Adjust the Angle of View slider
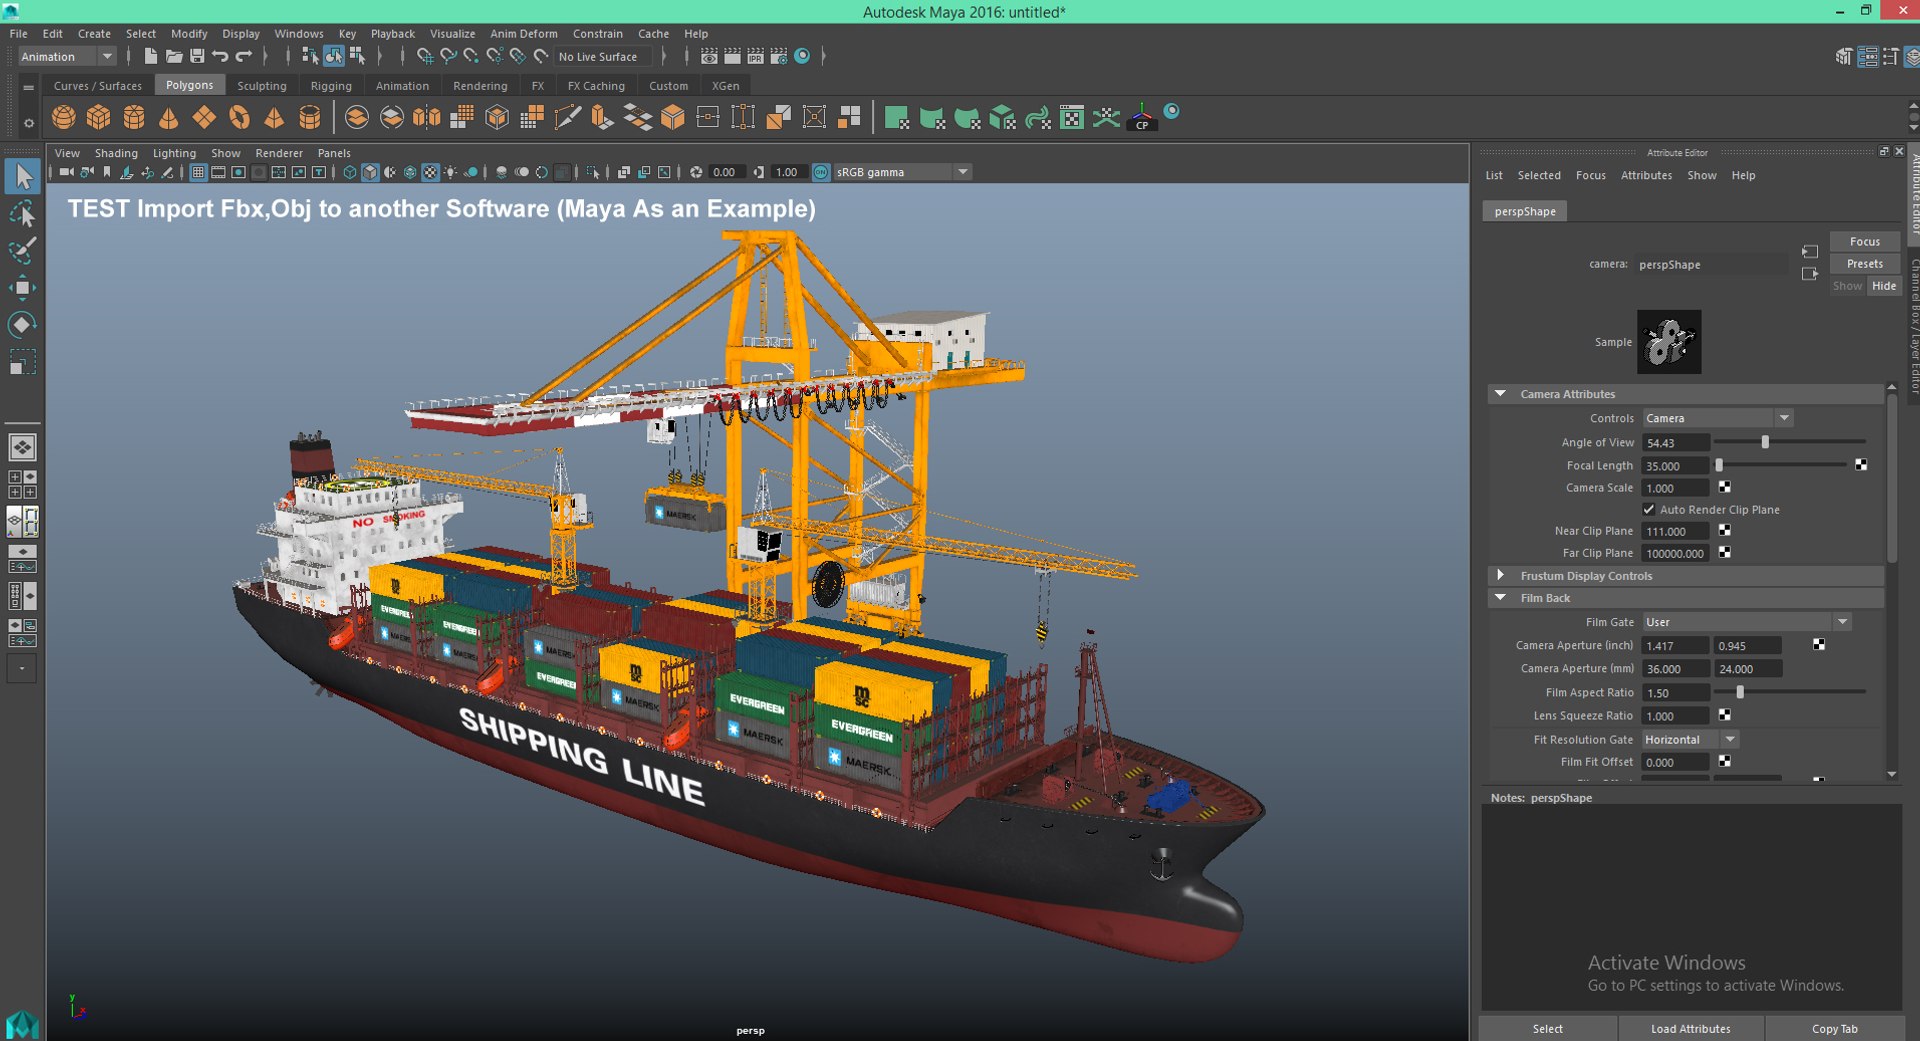This screenshot has height=1041, width=1920. [x=1765, y=442]
